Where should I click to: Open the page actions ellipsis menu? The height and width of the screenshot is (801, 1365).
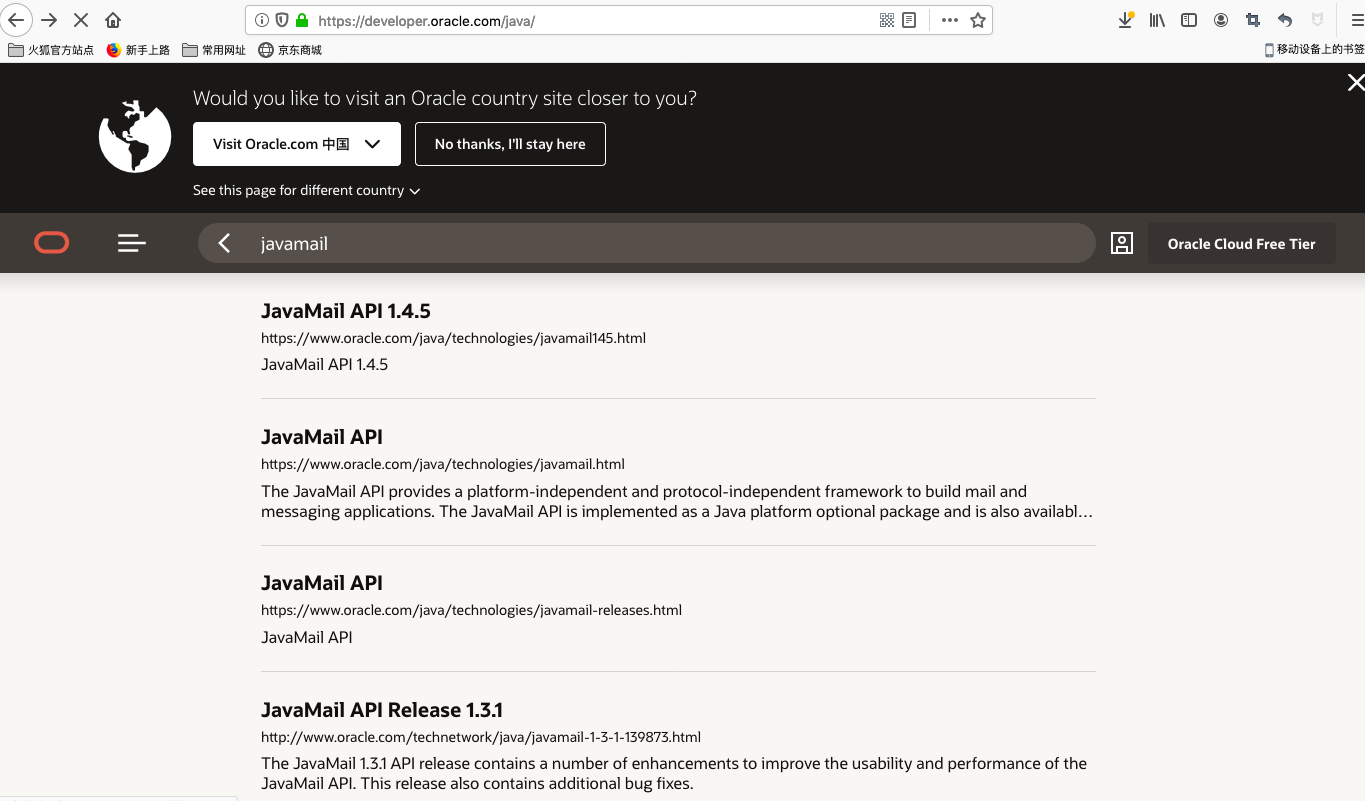point(948,20)
